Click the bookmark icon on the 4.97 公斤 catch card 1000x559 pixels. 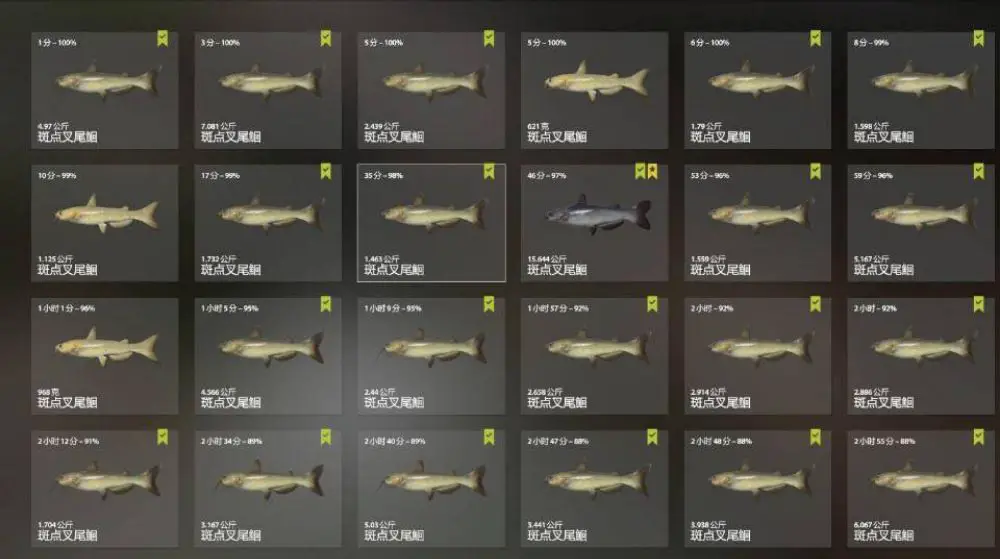click(163, 38)
